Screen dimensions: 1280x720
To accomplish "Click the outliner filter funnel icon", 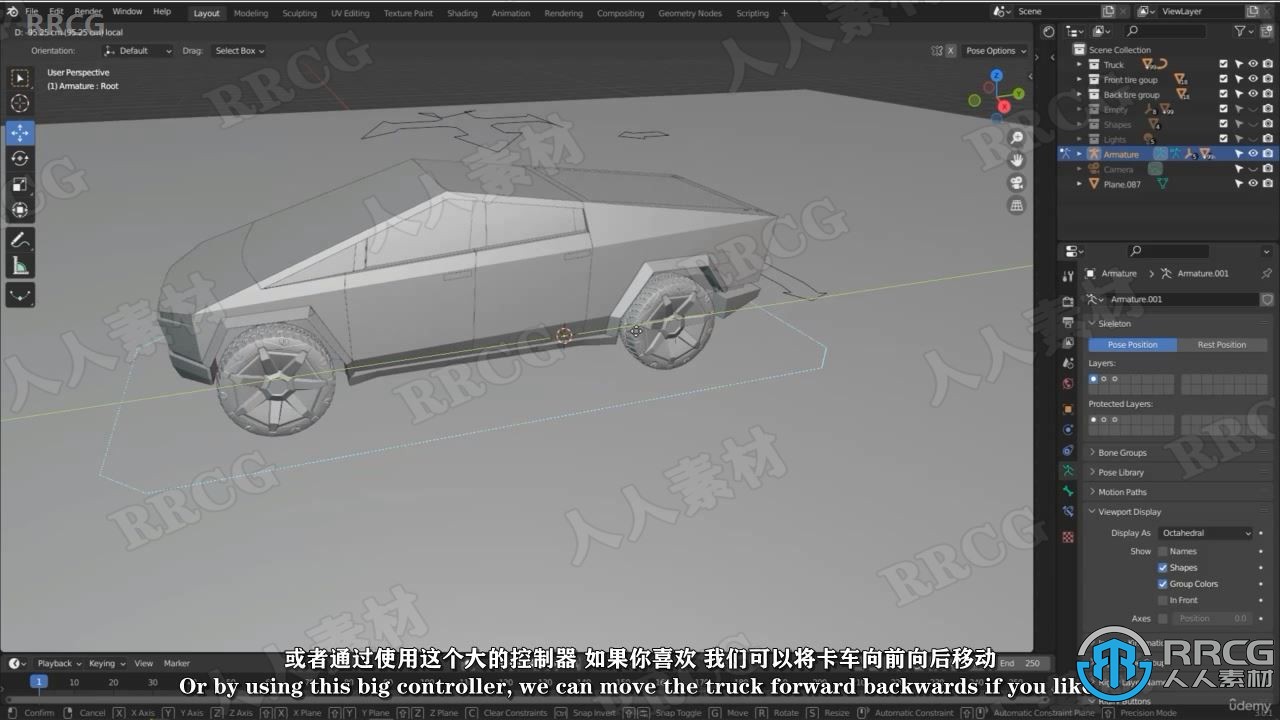I will click(x=1242, y=31).
